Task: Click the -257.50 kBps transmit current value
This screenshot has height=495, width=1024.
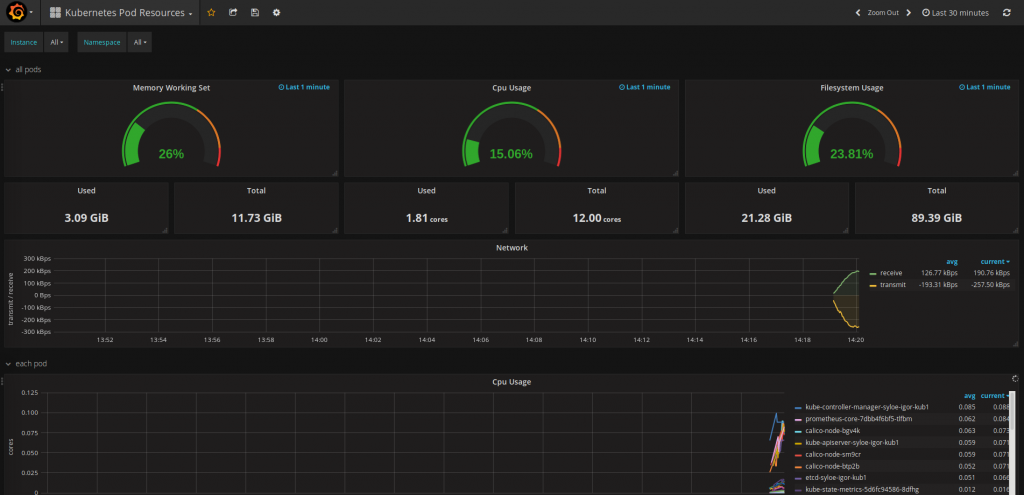Action: (990, 285)
